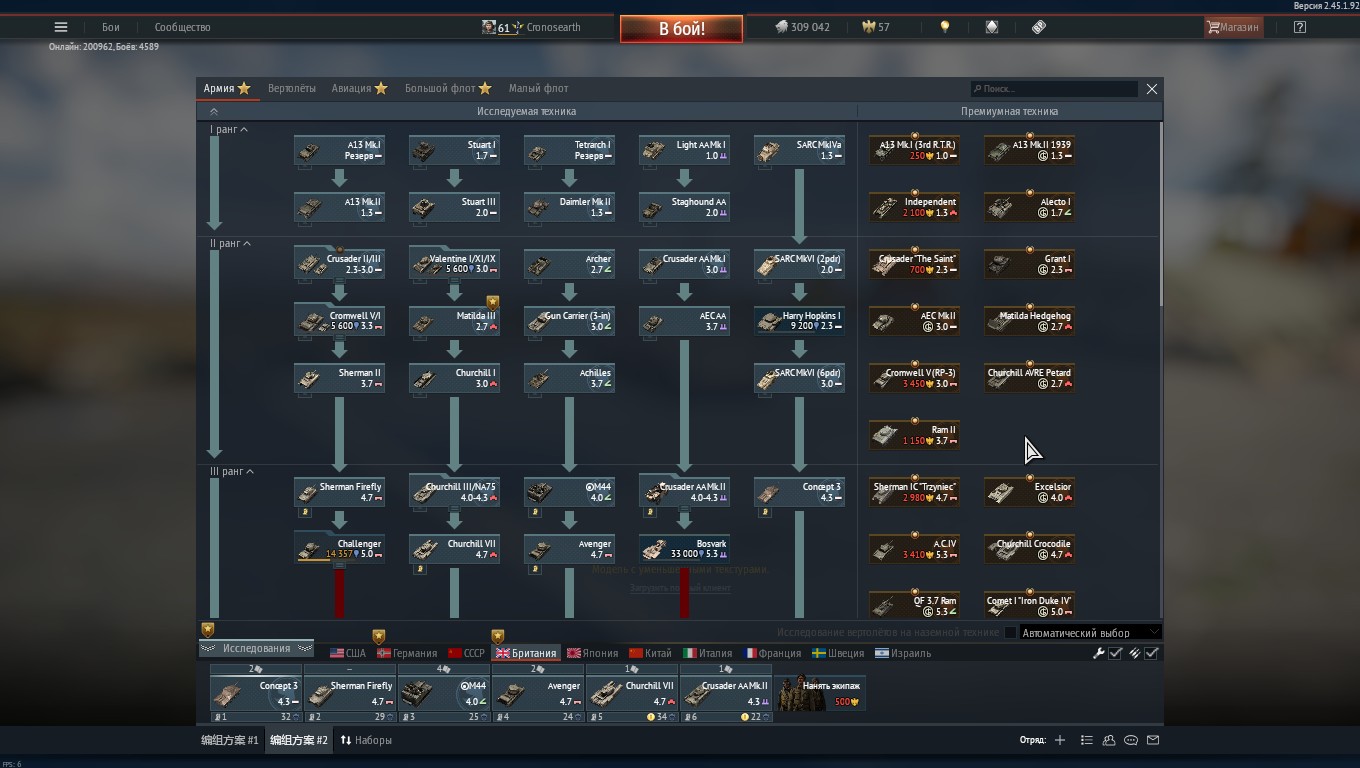This screenshot has height=768, width=1360.
Task: Close the research window with X
Action: point(1151,88)
